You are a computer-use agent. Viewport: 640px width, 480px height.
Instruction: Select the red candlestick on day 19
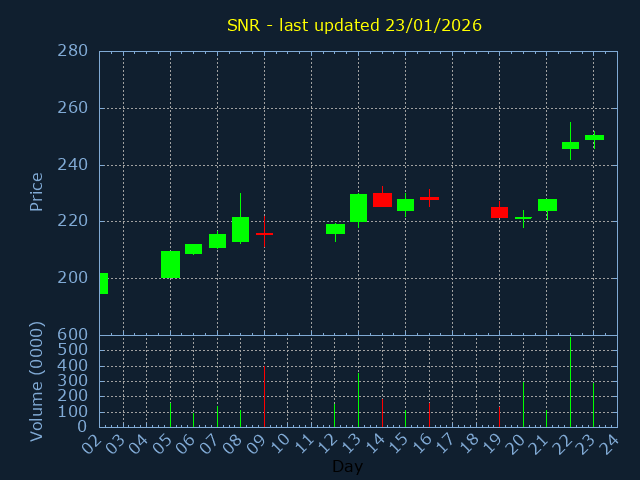499,212
